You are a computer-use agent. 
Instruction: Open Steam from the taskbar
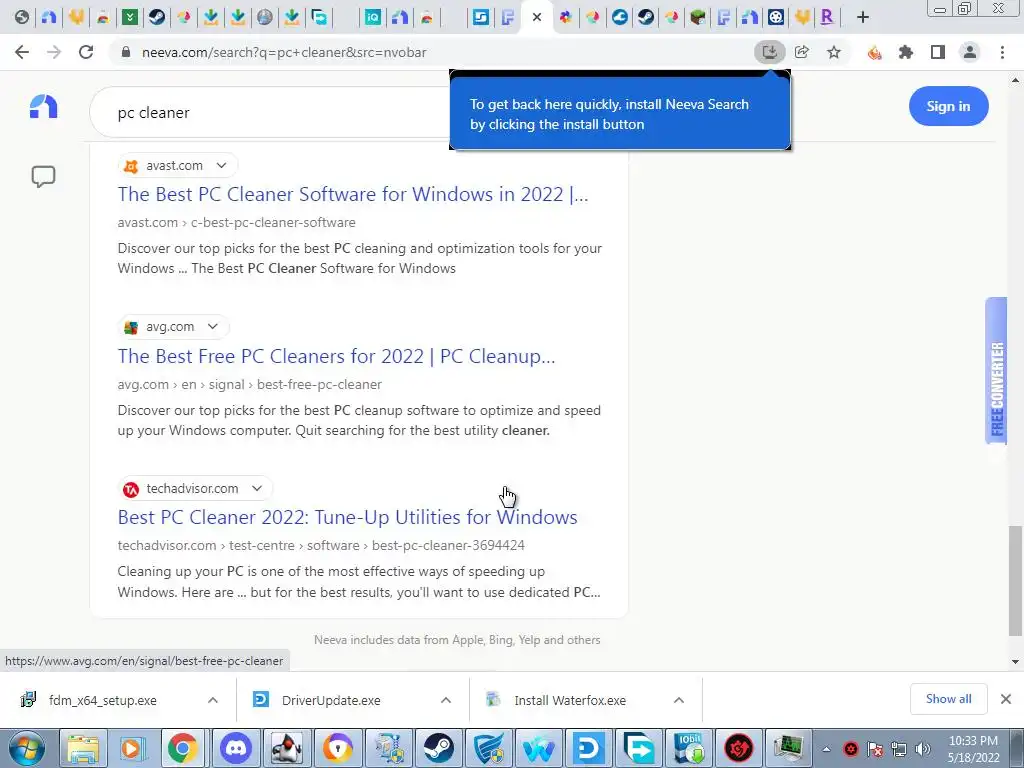(439, 748)
